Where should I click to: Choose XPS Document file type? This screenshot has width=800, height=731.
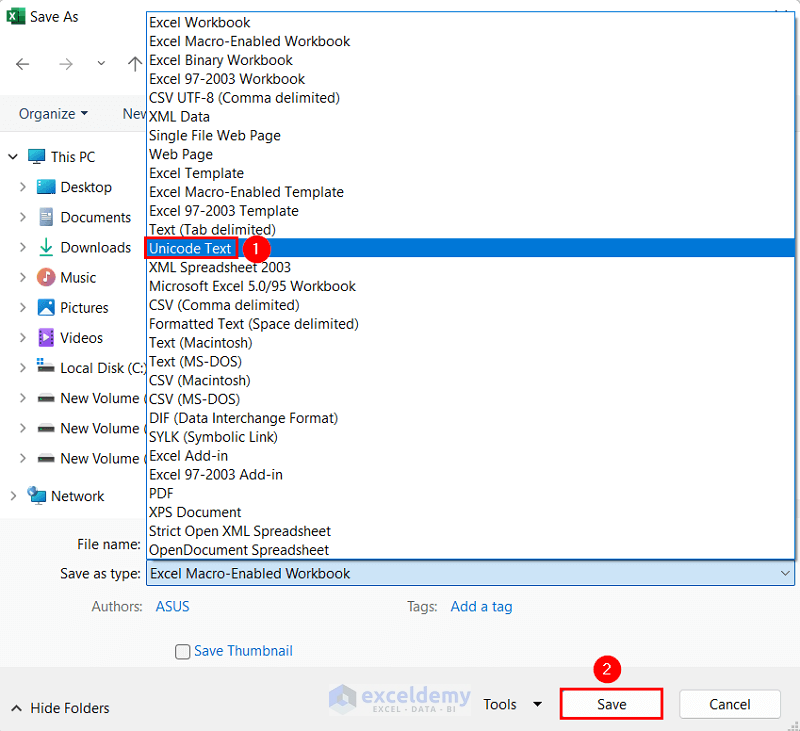470,513
